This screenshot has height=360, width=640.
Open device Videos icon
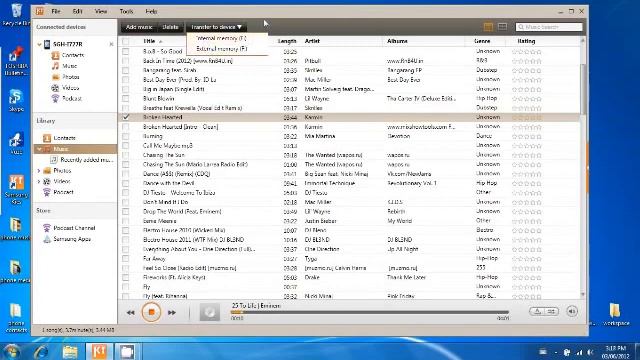[55, 88]
